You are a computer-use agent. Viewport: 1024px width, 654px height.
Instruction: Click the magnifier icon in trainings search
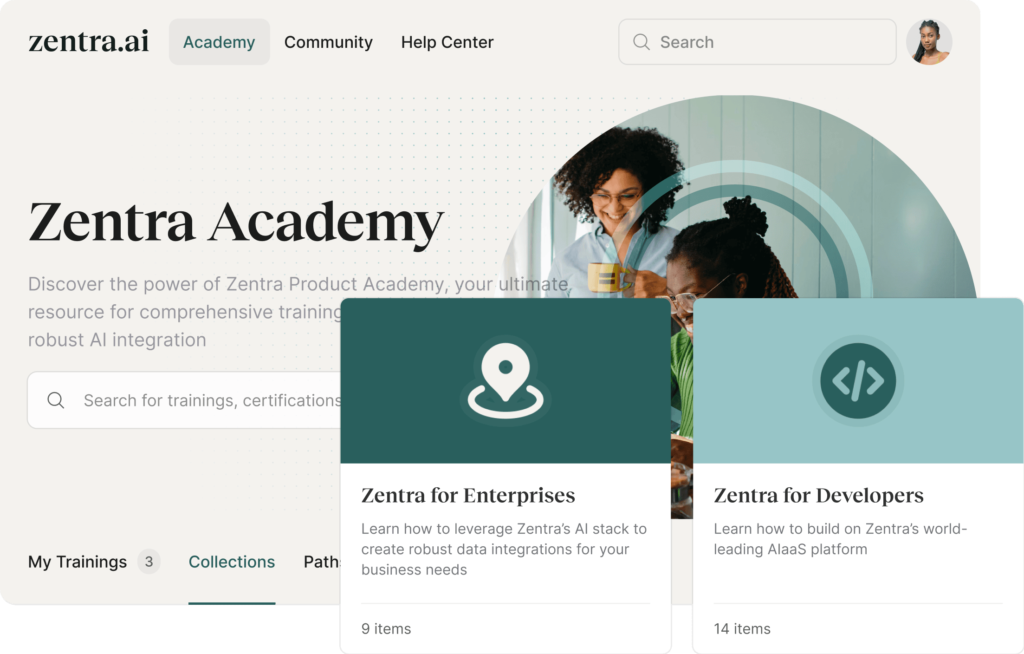click(56, 400)
